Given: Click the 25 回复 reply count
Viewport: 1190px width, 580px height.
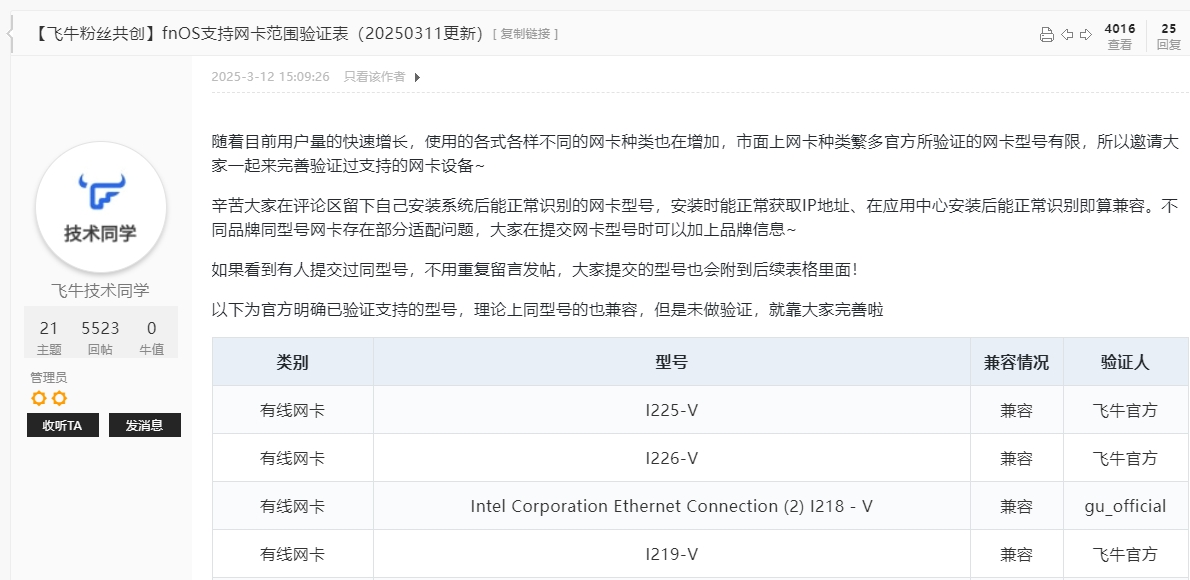Looking at the screenshot, I should (1169, 36).
